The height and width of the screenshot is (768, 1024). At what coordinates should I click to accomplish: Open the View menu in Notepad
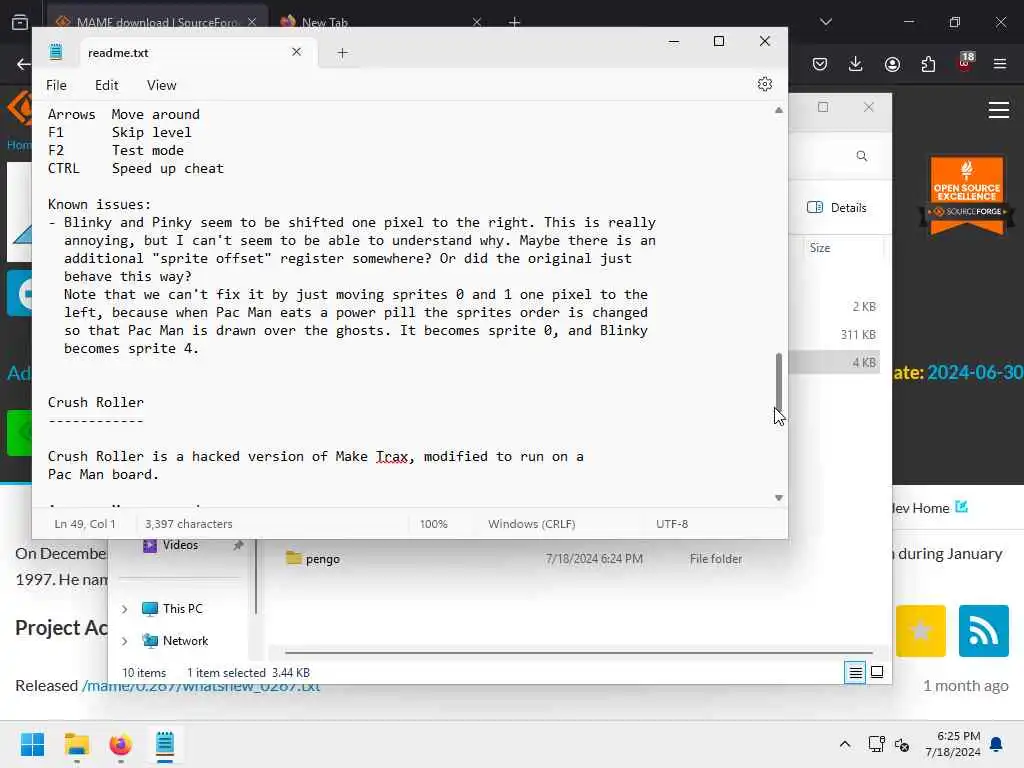[161, 85]
